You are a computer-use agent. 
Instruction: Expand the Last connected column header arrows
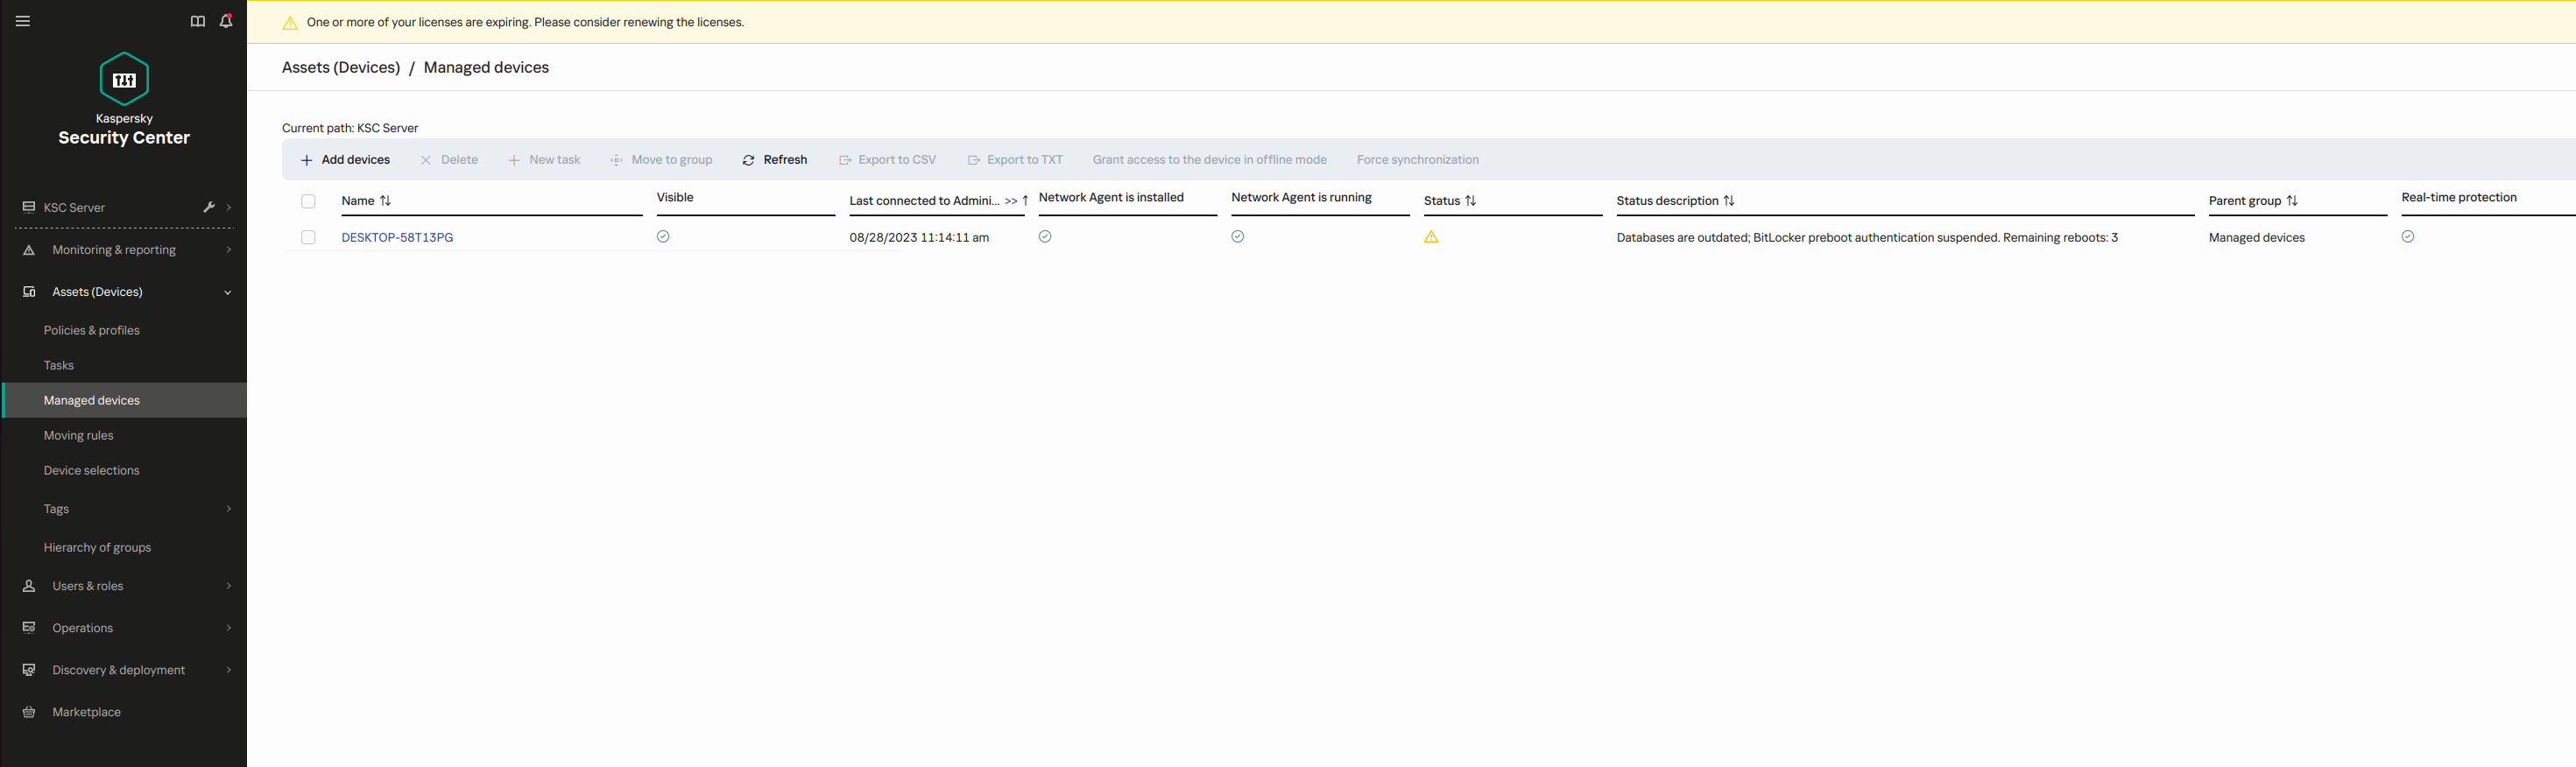(1011, 201)
